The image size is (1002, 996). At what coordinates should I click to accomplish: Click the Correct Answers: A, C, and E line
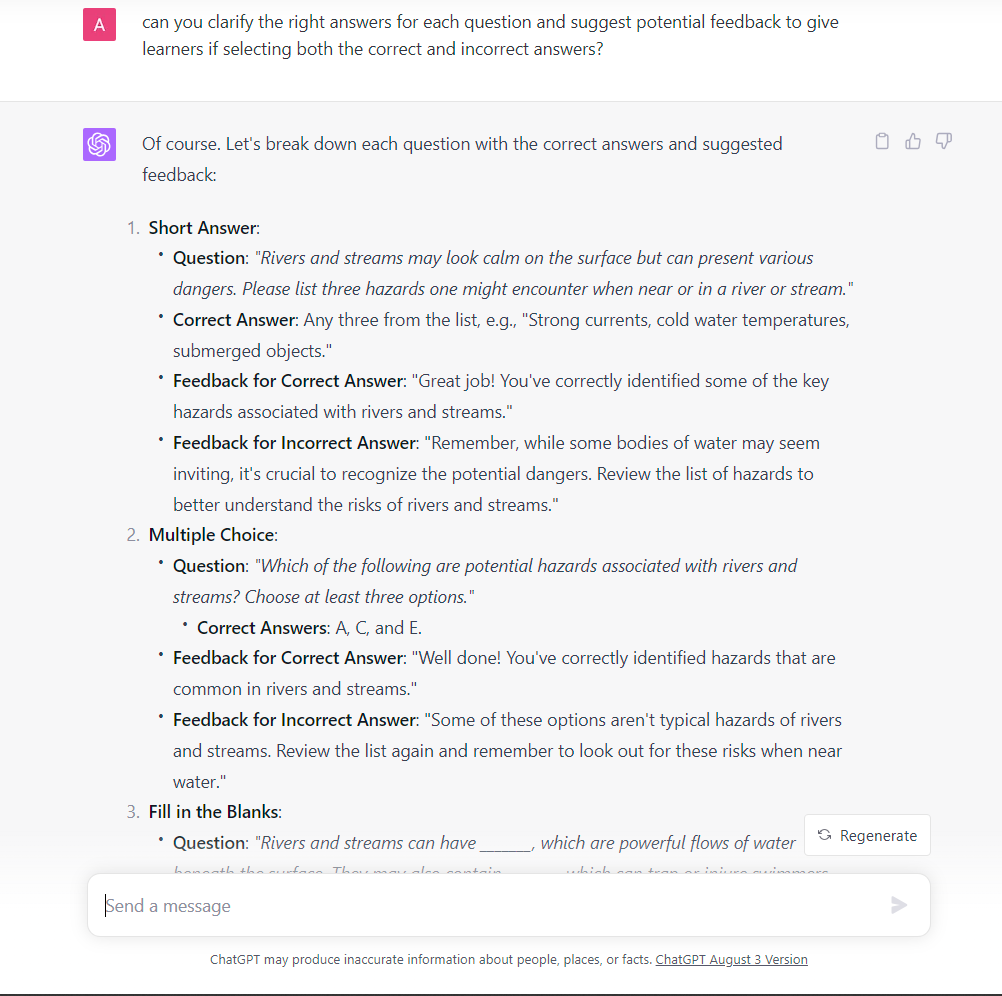[x=309, y=628]
